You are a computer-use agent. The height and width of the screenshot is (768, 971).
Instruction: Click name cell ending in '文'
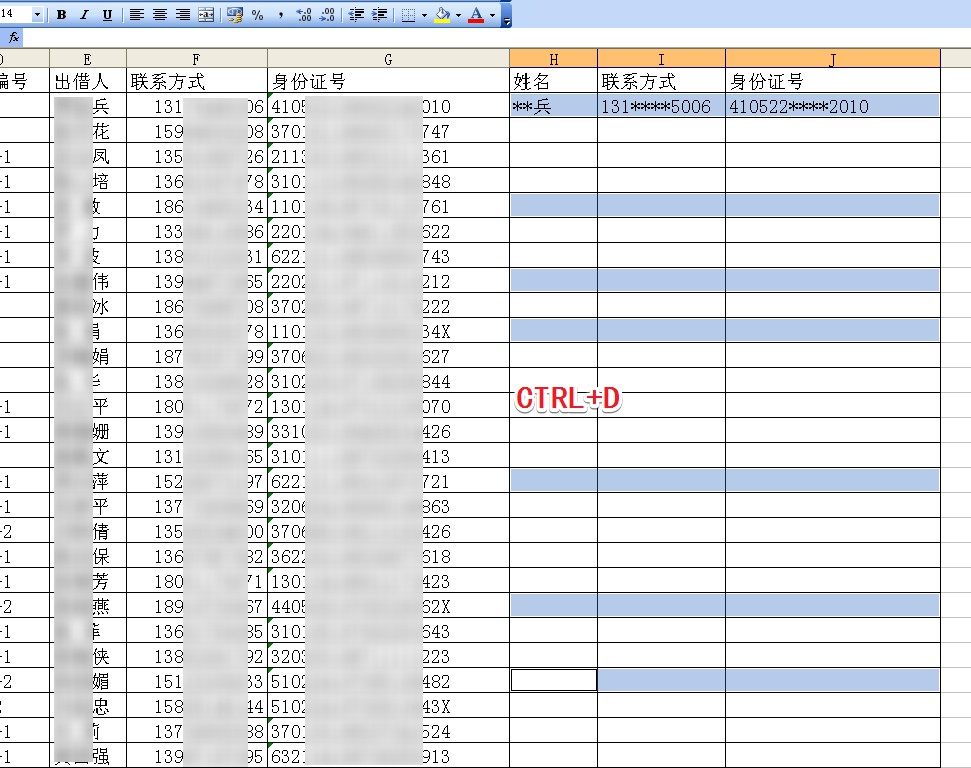point(87,456)
